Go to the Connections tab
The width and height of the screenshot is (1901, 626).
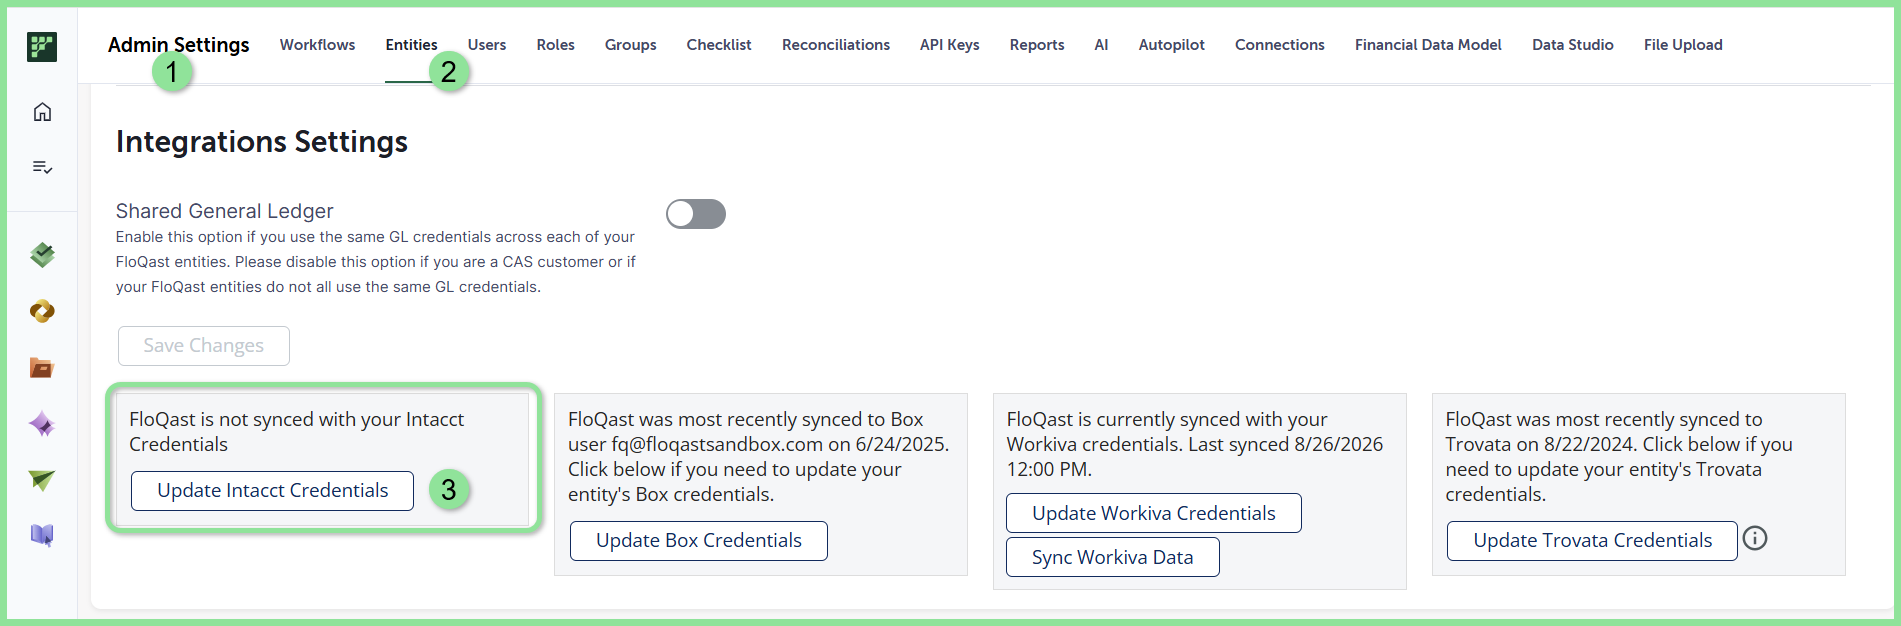coord(1279,45)
